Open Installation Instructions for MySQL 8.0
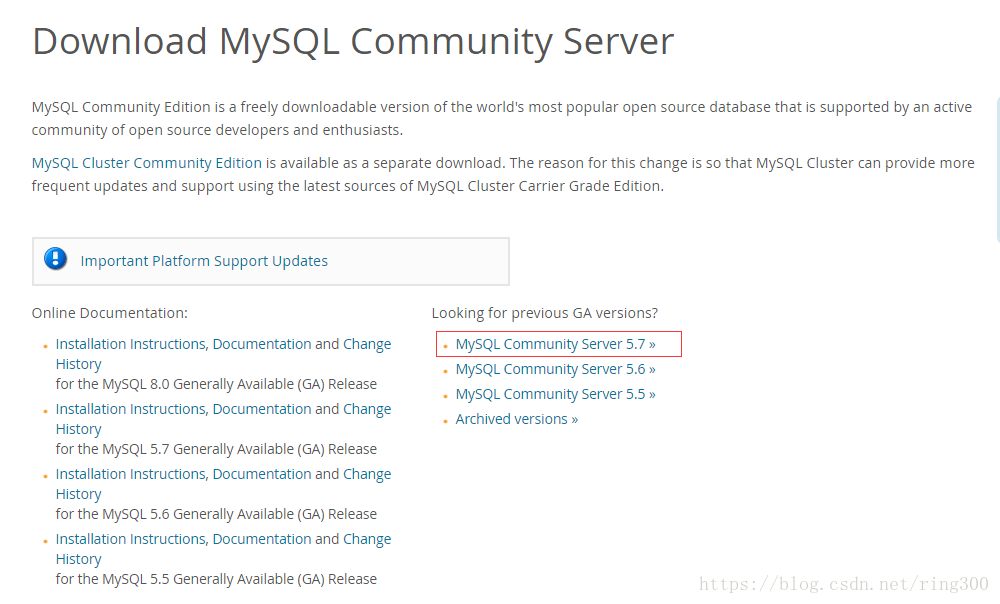Screen dimensions: 1000x604 point(131,344)
